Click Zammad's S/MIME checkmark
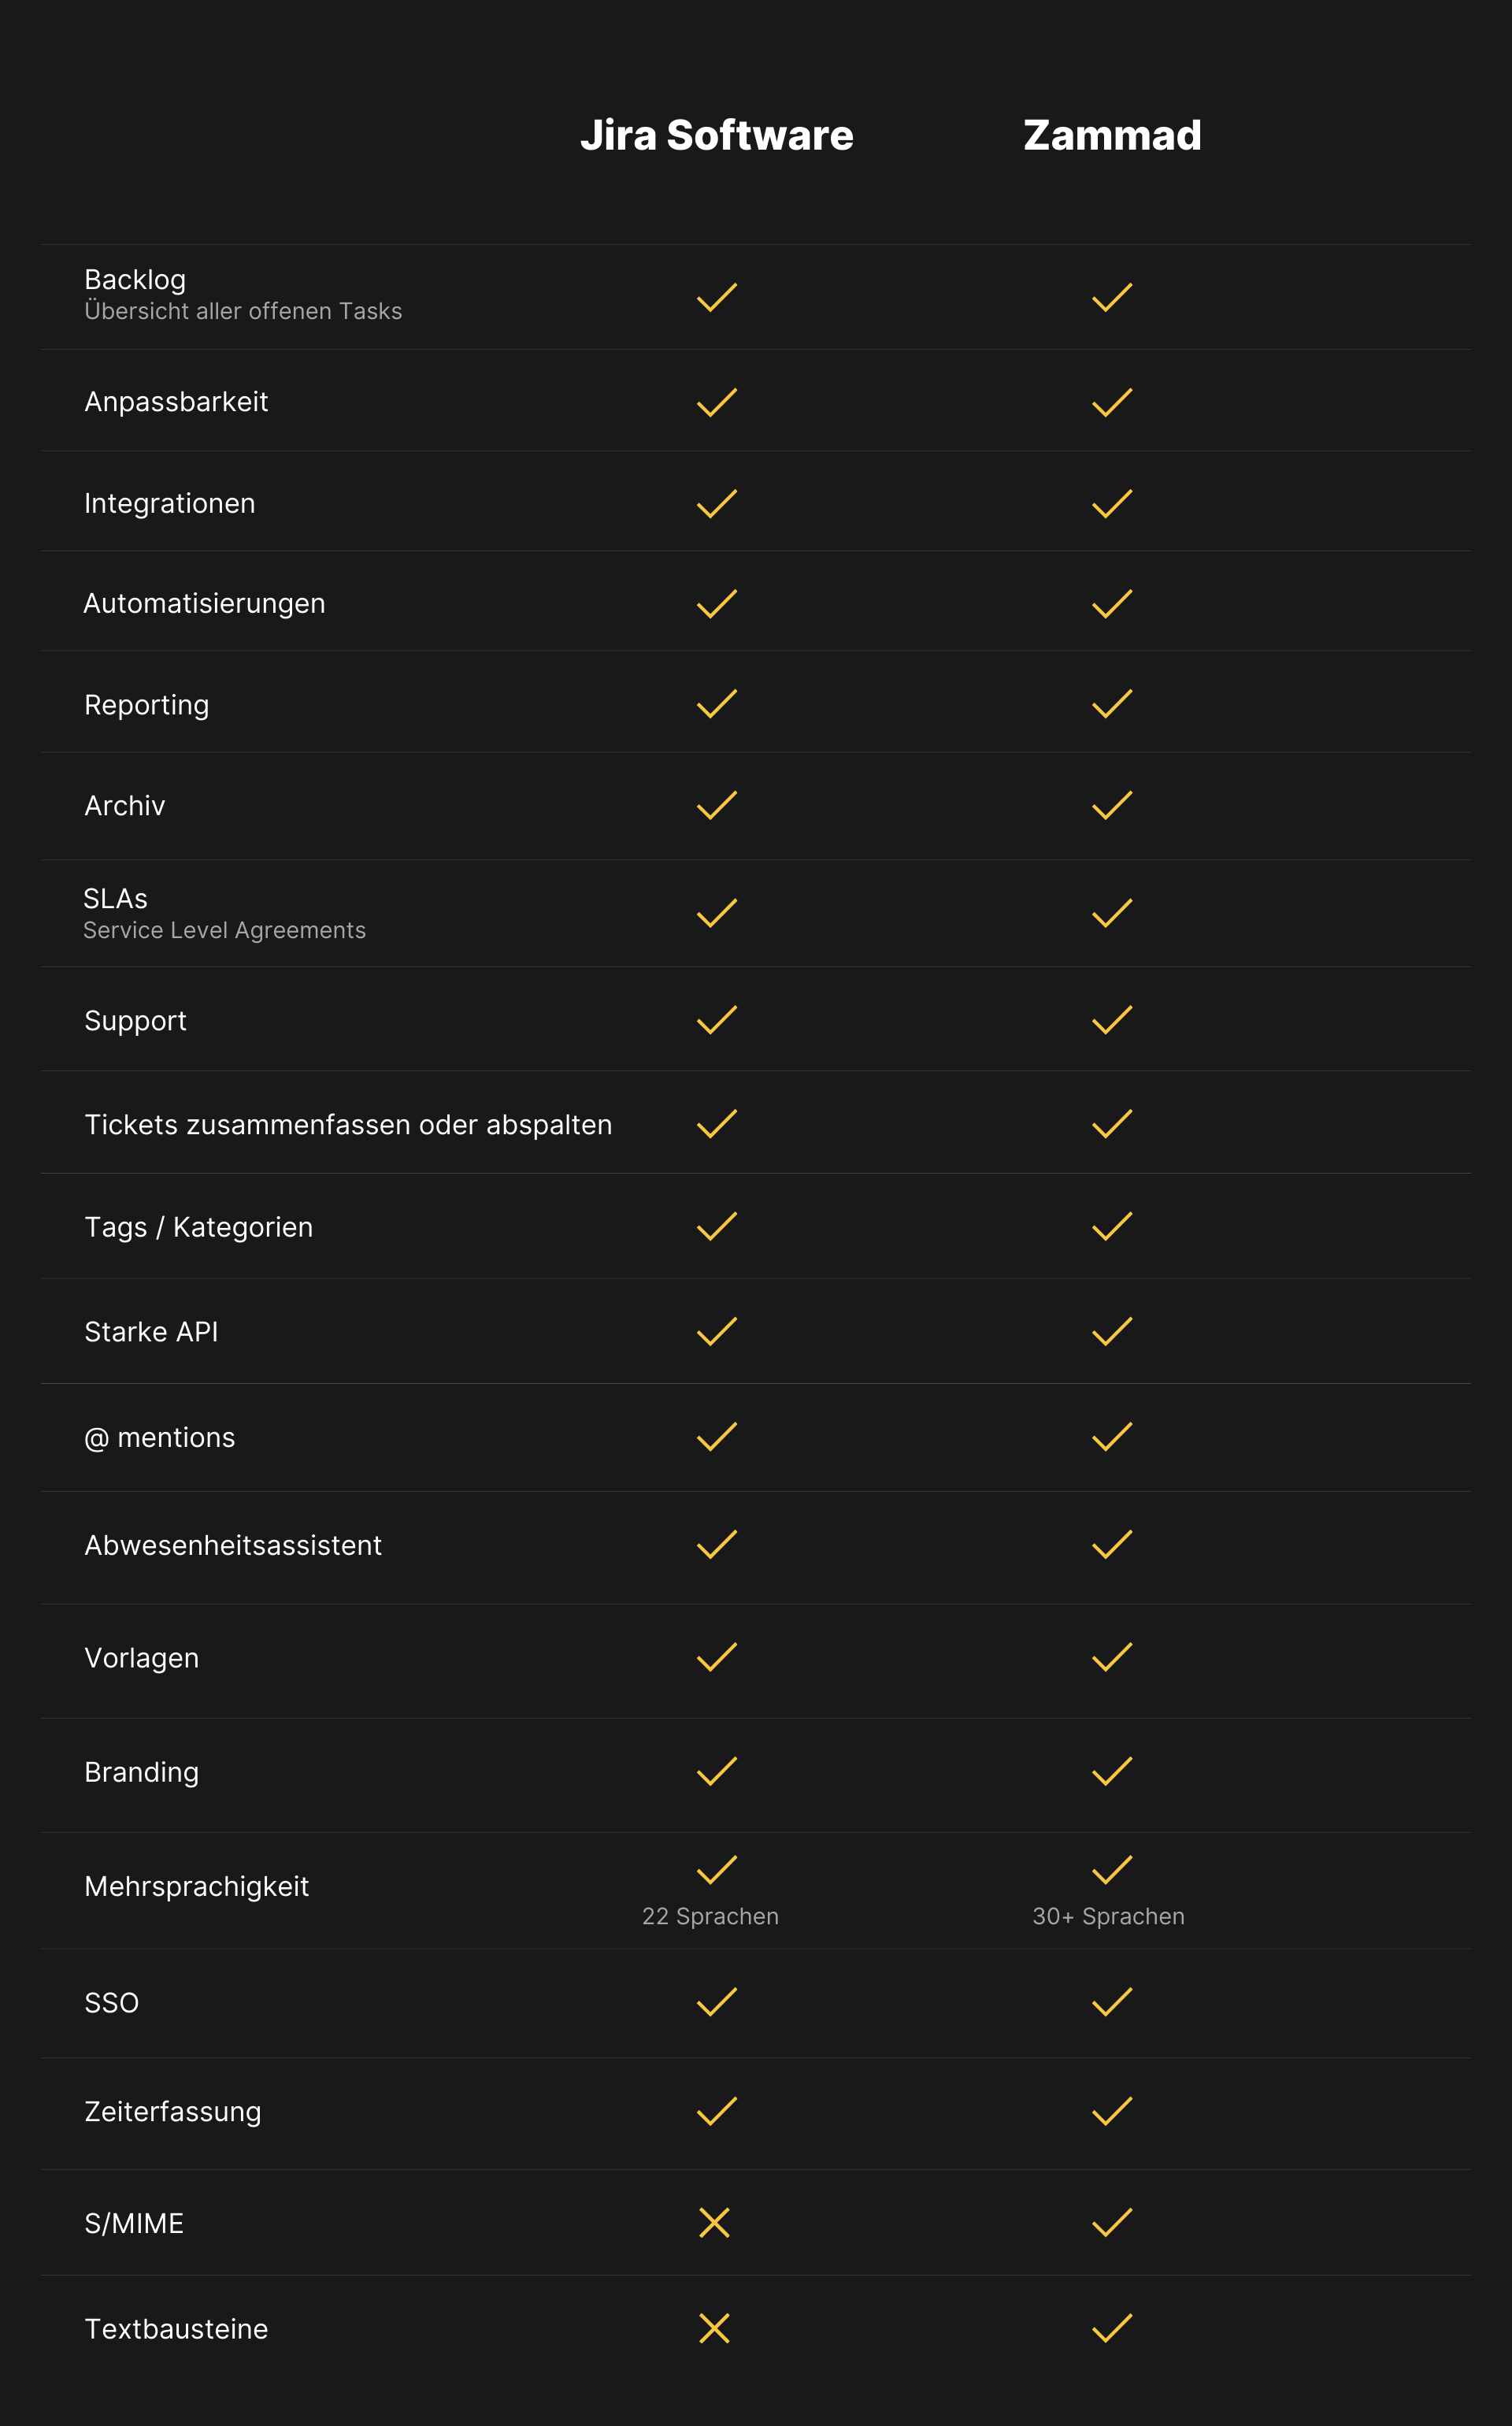The image size is (1512, 2426). pyautogui.click(x=1111, y=2222)
